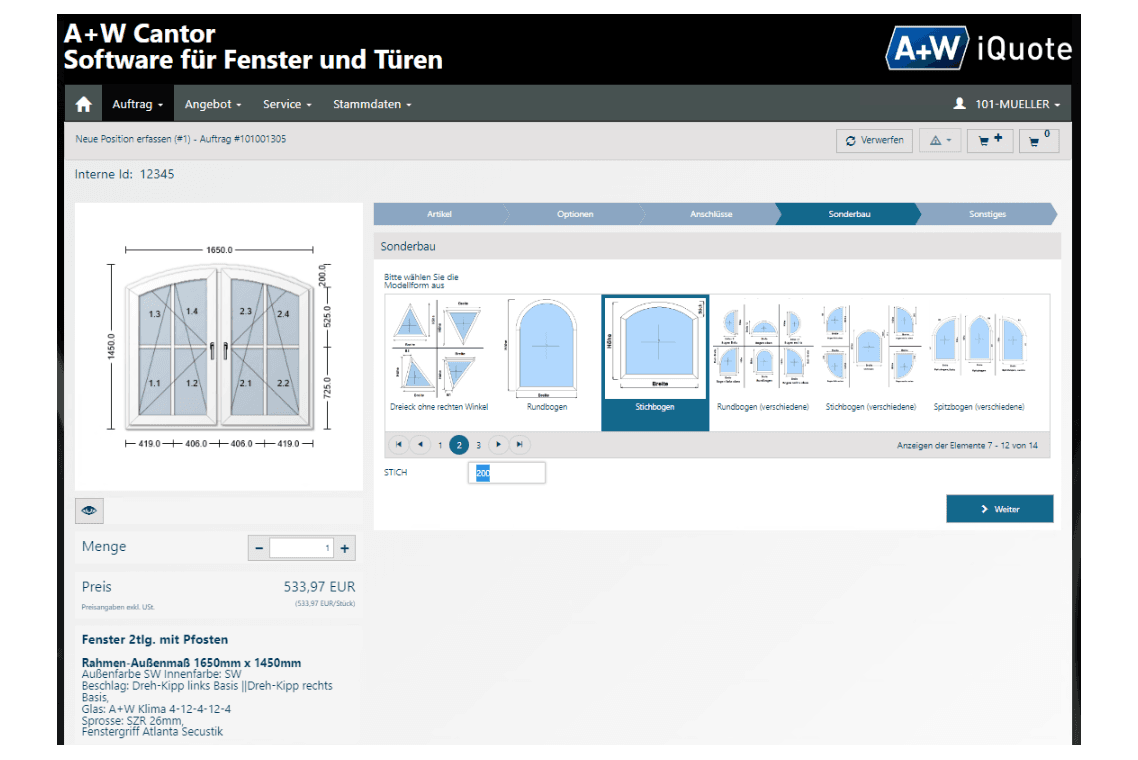Click Rahmen-Außenmaß 1650mm x 1450mm text
1138x760 pixels.
coord(191,663)
